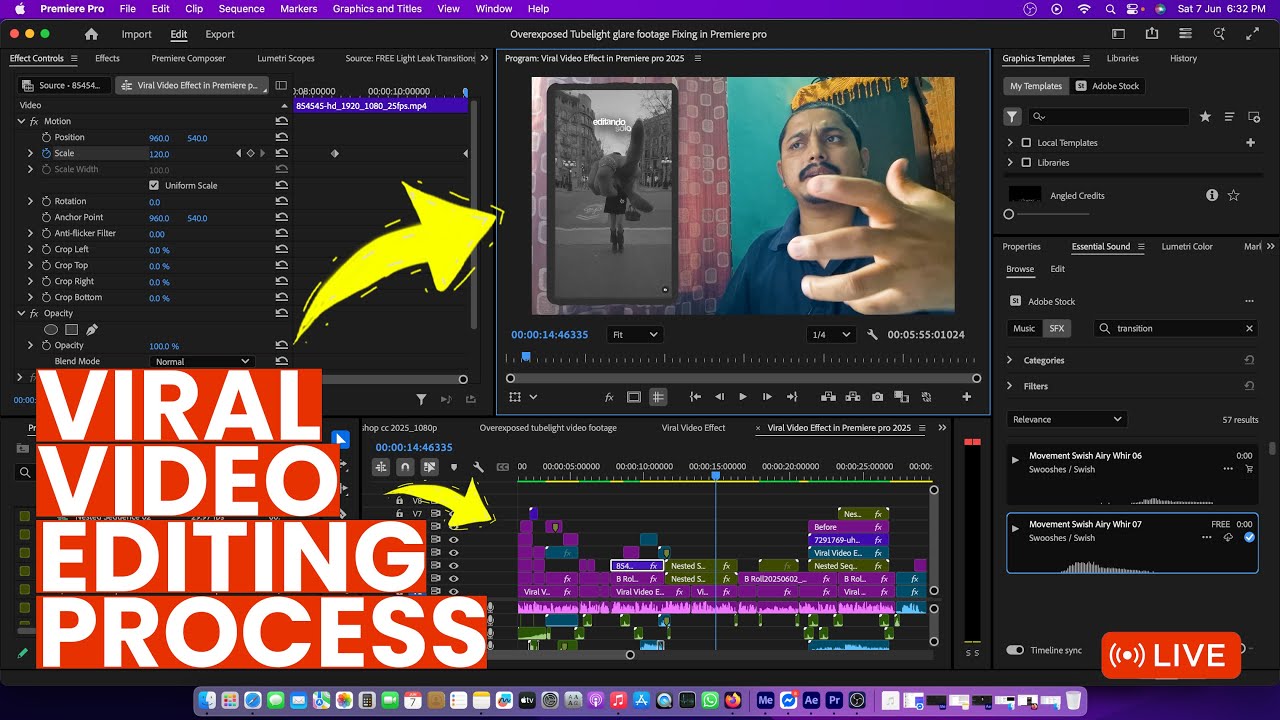This screenshot has height=720, width=1280.
Task: Open the Viral Video Effect sequence tab
Action: point(693,428)
